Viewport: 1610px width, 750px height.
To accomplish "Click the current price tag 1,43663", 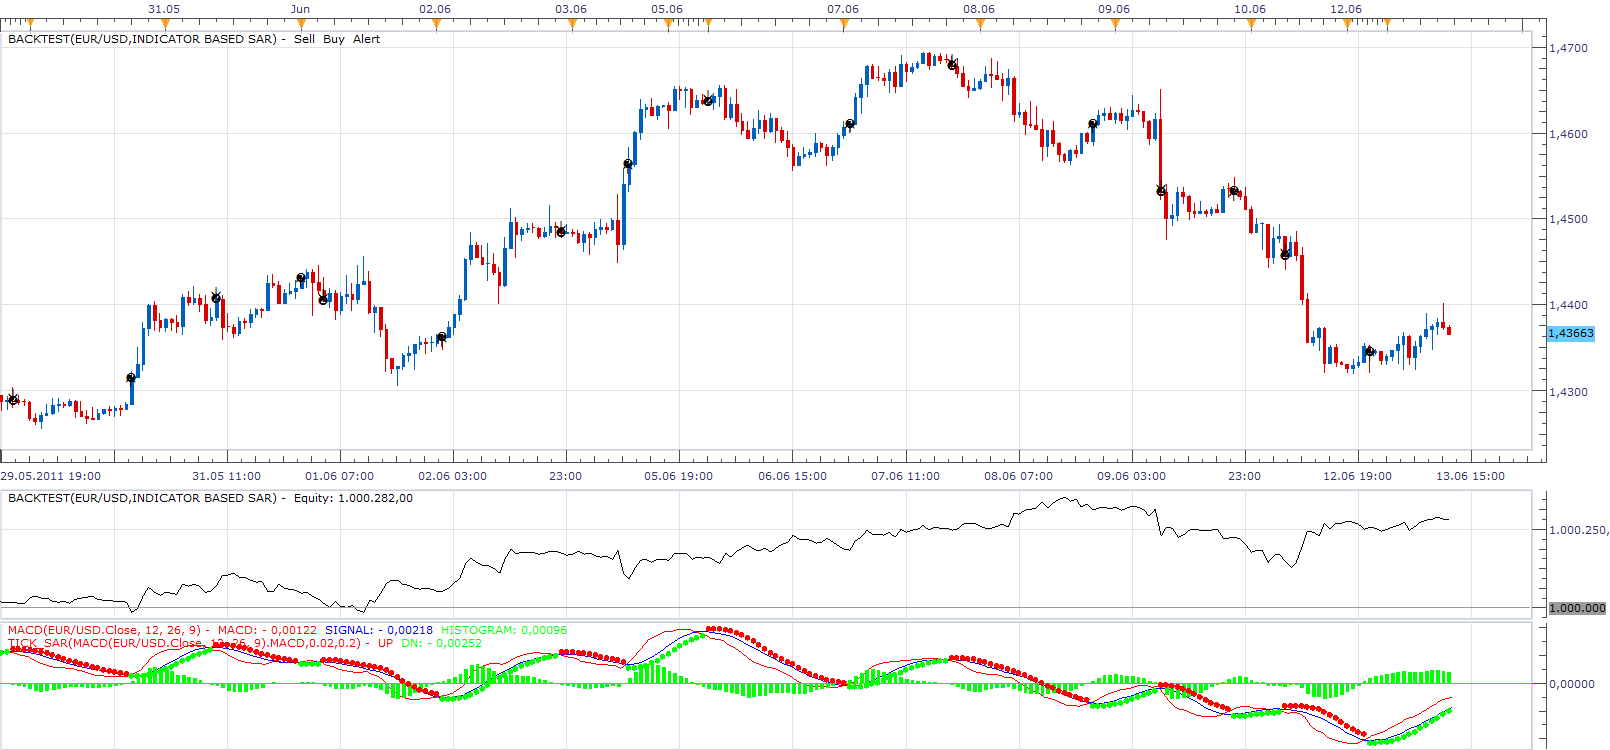I will point(1571,334).
